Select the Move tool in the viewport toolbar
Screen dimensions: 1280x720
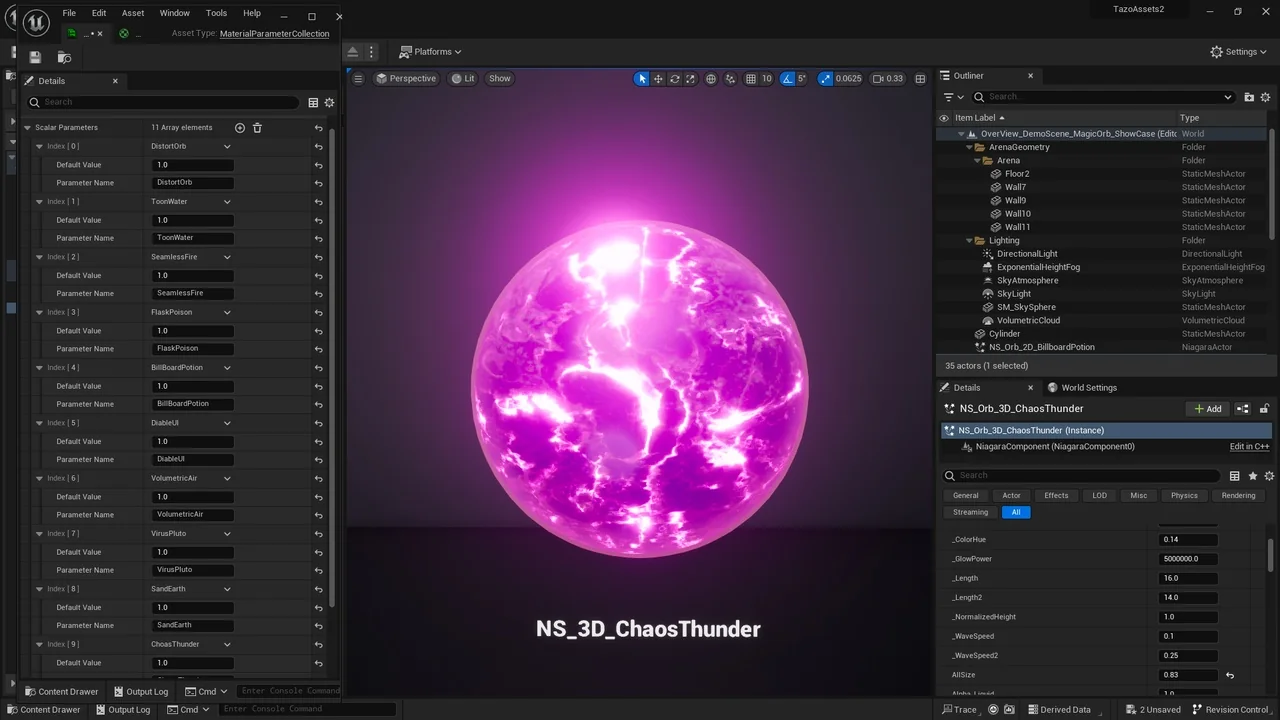658,78
